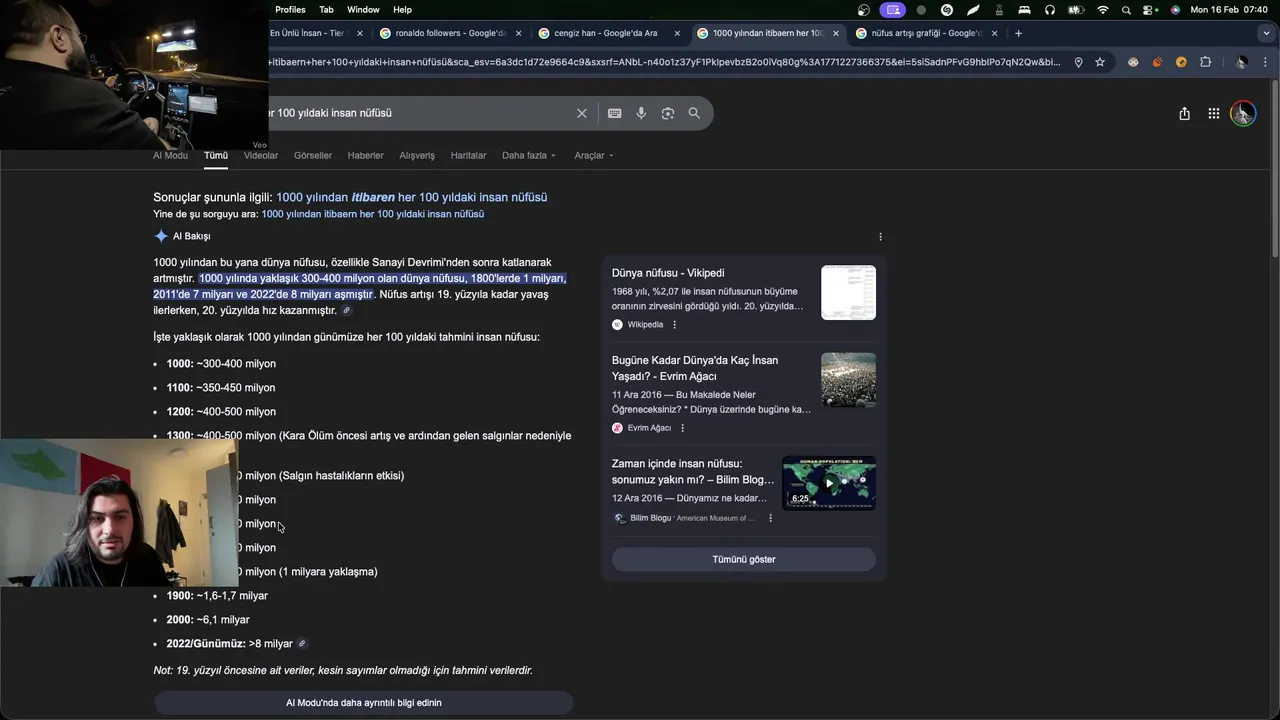1280x720 pixels.
Task: Play the 6:25 Bilim Blogu video thumbnail
Action: (829, 483)
